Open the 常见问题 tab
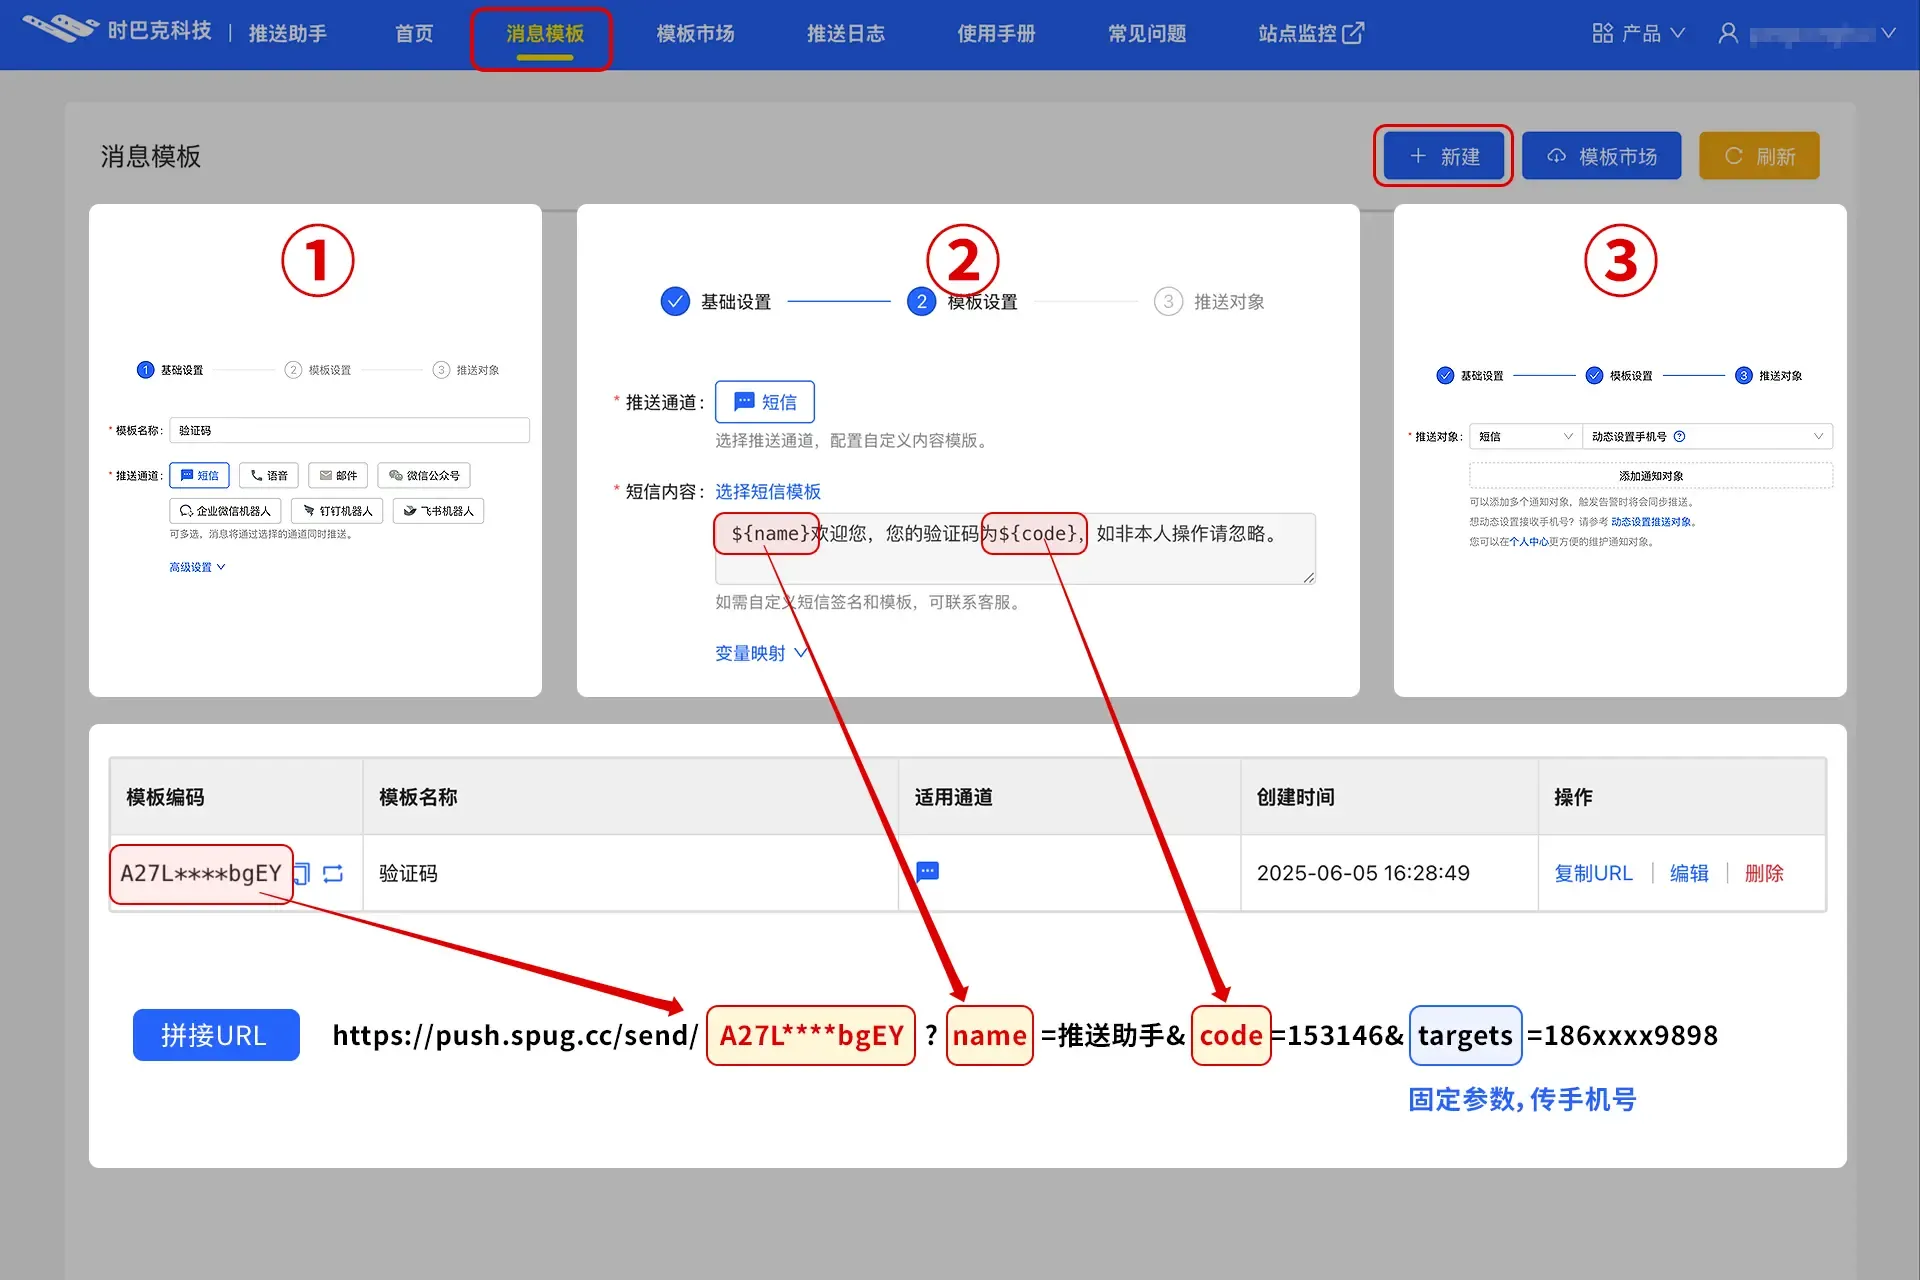This screenshot has height=1280, width=1920. click(x=1147, y=34)
